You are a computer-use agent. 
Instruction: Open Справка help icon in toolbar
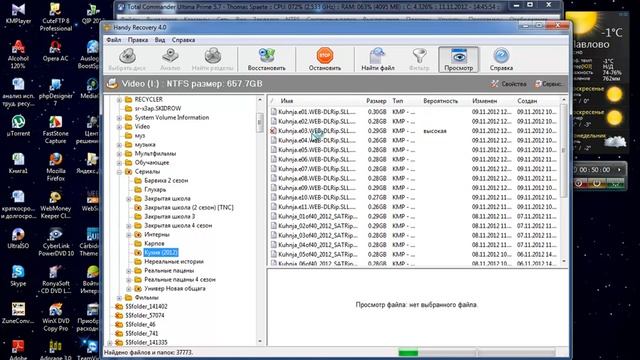(x=501, y=60)
